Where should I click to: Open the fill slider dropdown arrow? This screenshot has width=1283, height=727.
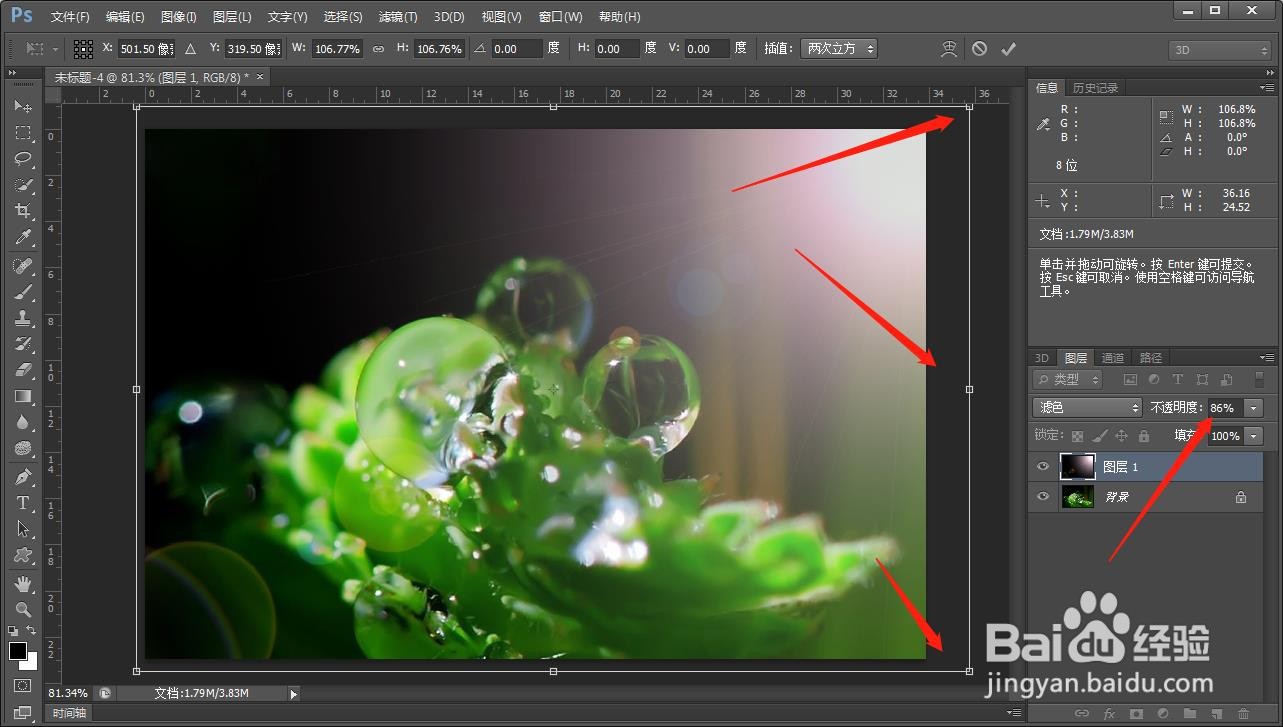click(x=1254, y=436)
